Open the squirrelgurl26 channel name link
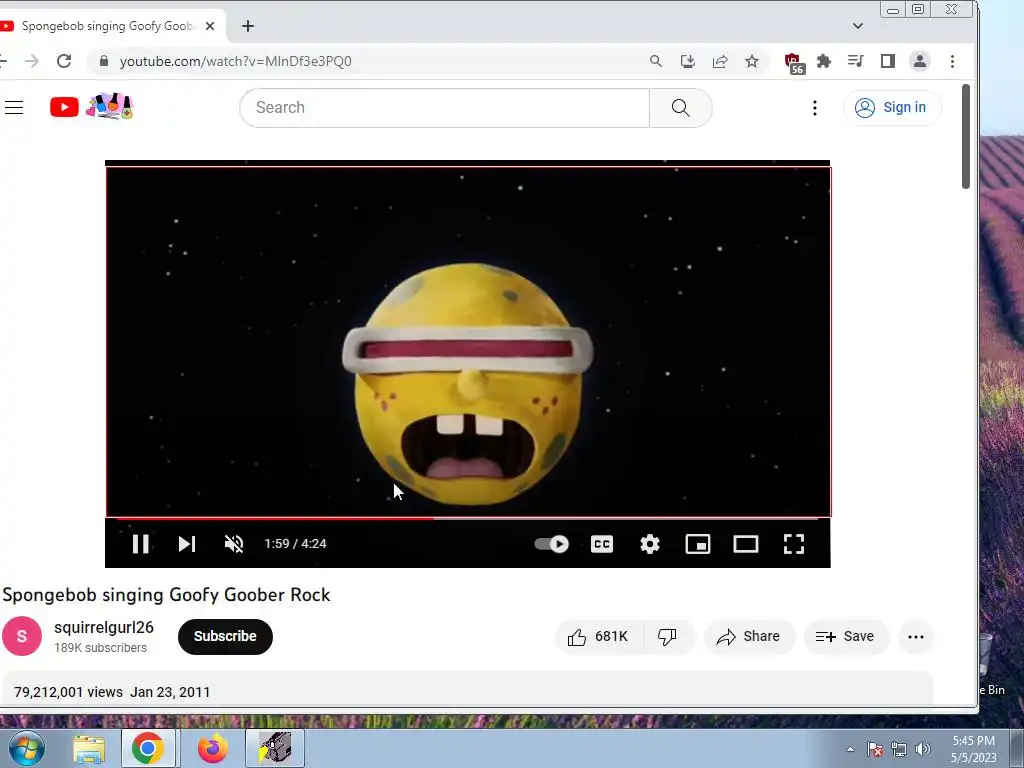Viewport: 1024px width, 768px height. point(104,628)
